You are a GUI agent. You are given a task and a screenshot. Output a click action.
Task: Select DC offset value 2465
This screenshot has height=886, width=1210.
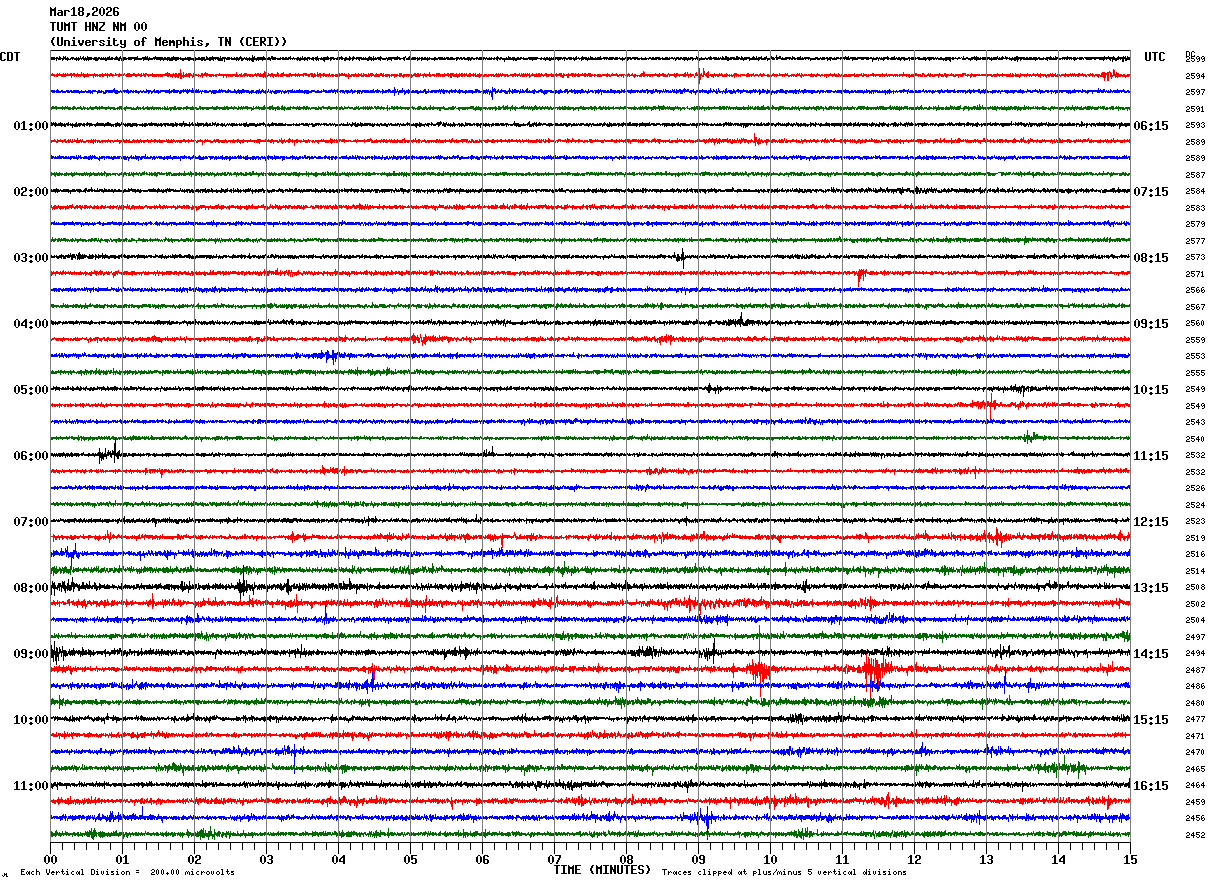pos(1195,769)
